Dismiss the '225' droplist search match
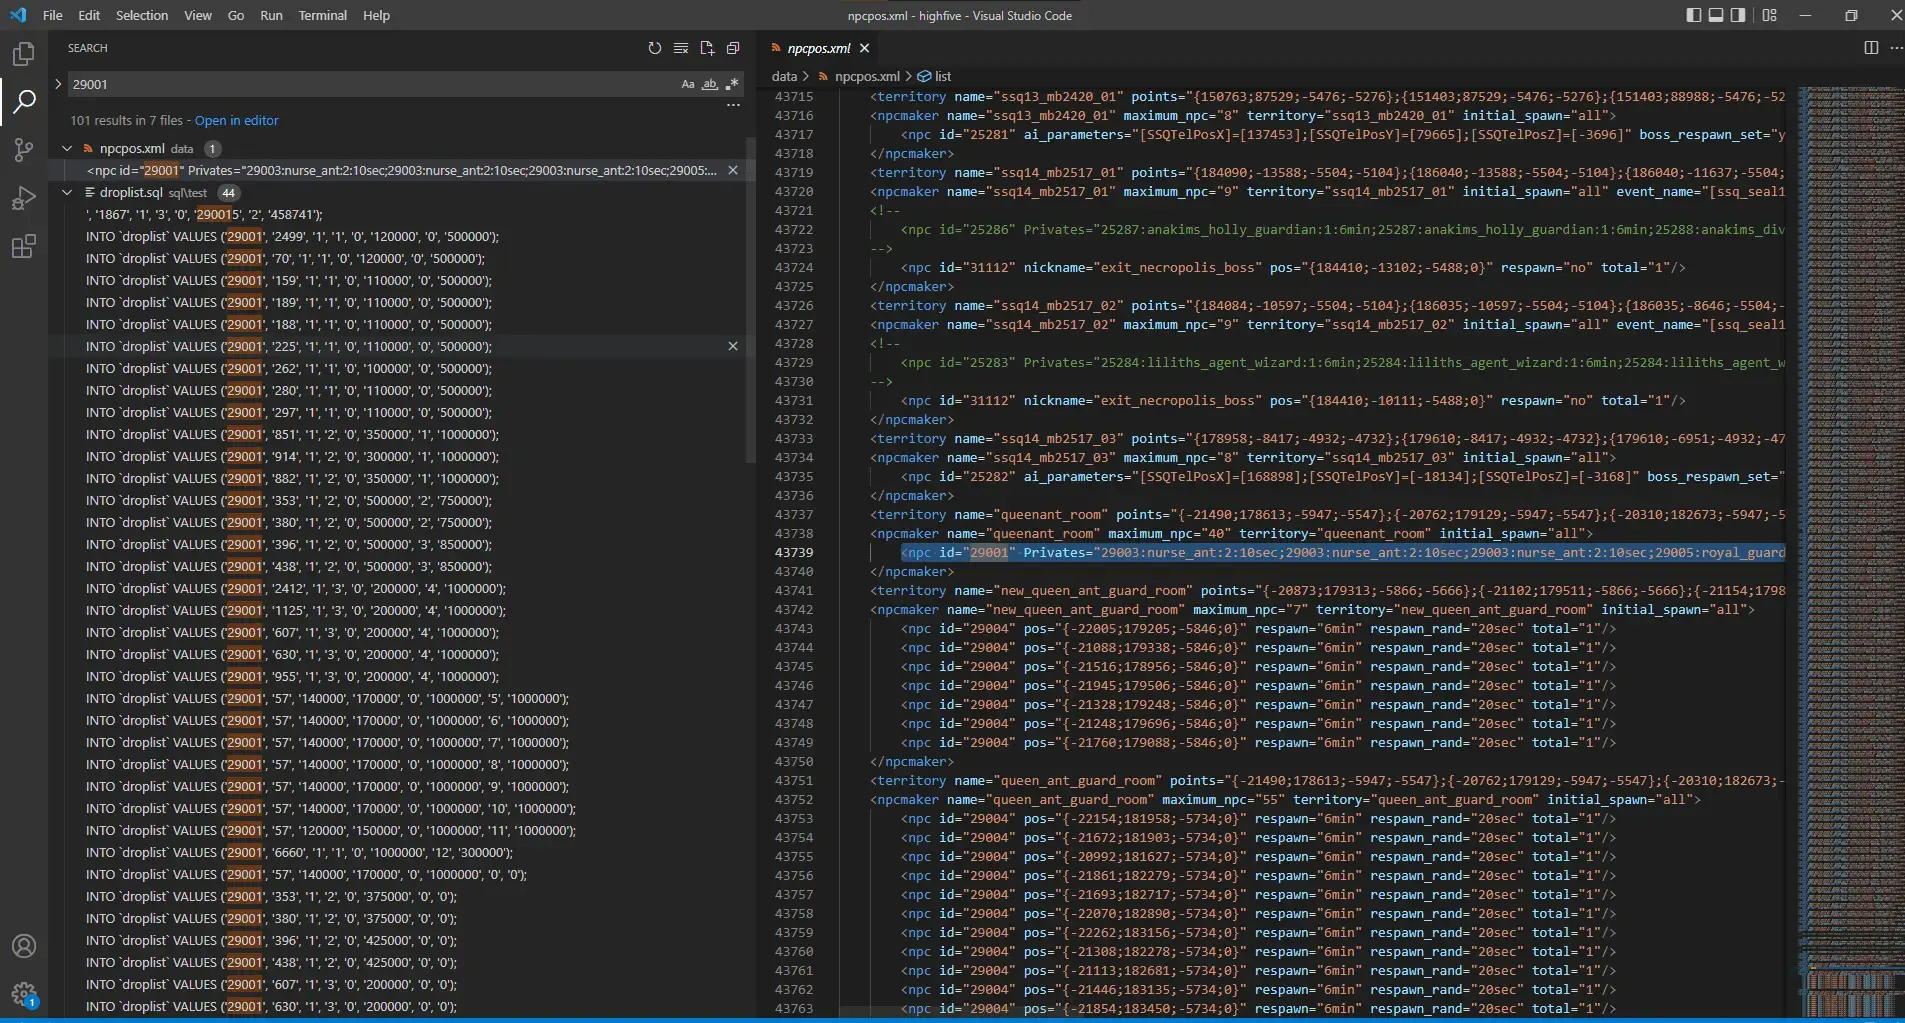Viewport: 1905px width, 1023px height. tap(733, 346)
